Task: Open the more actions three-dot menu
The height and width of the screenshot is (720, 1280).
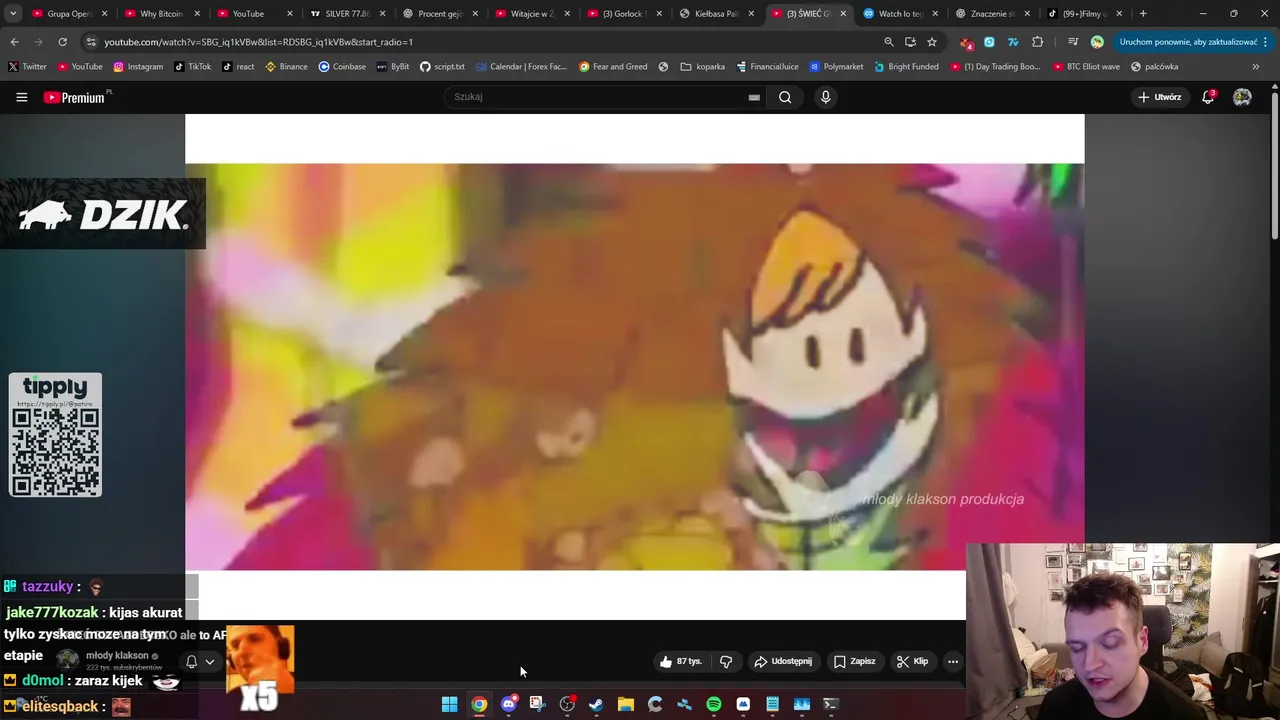Action: pos(953,661)
